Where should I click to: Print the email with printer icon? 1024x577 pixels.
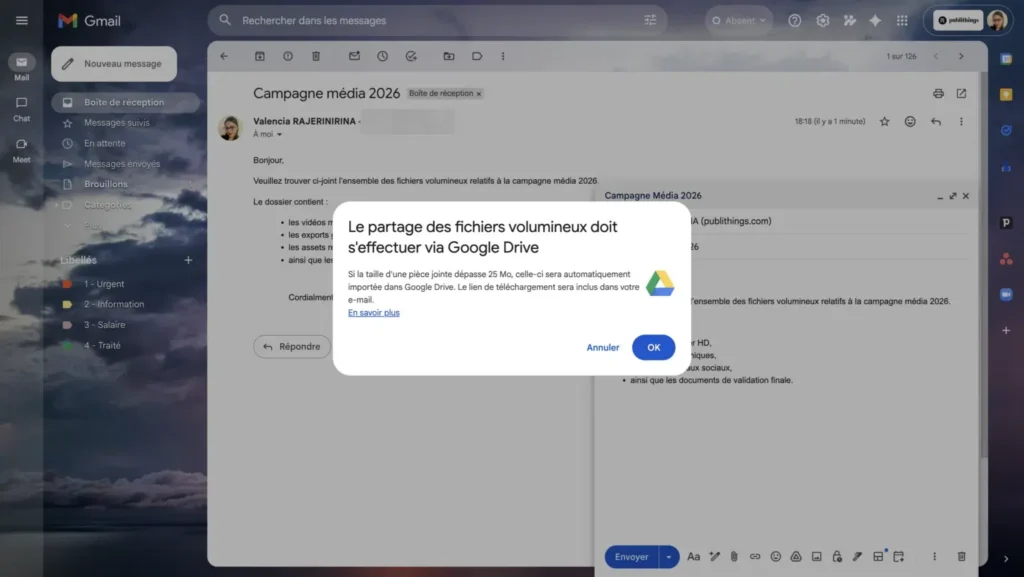[x=938, y=93]
